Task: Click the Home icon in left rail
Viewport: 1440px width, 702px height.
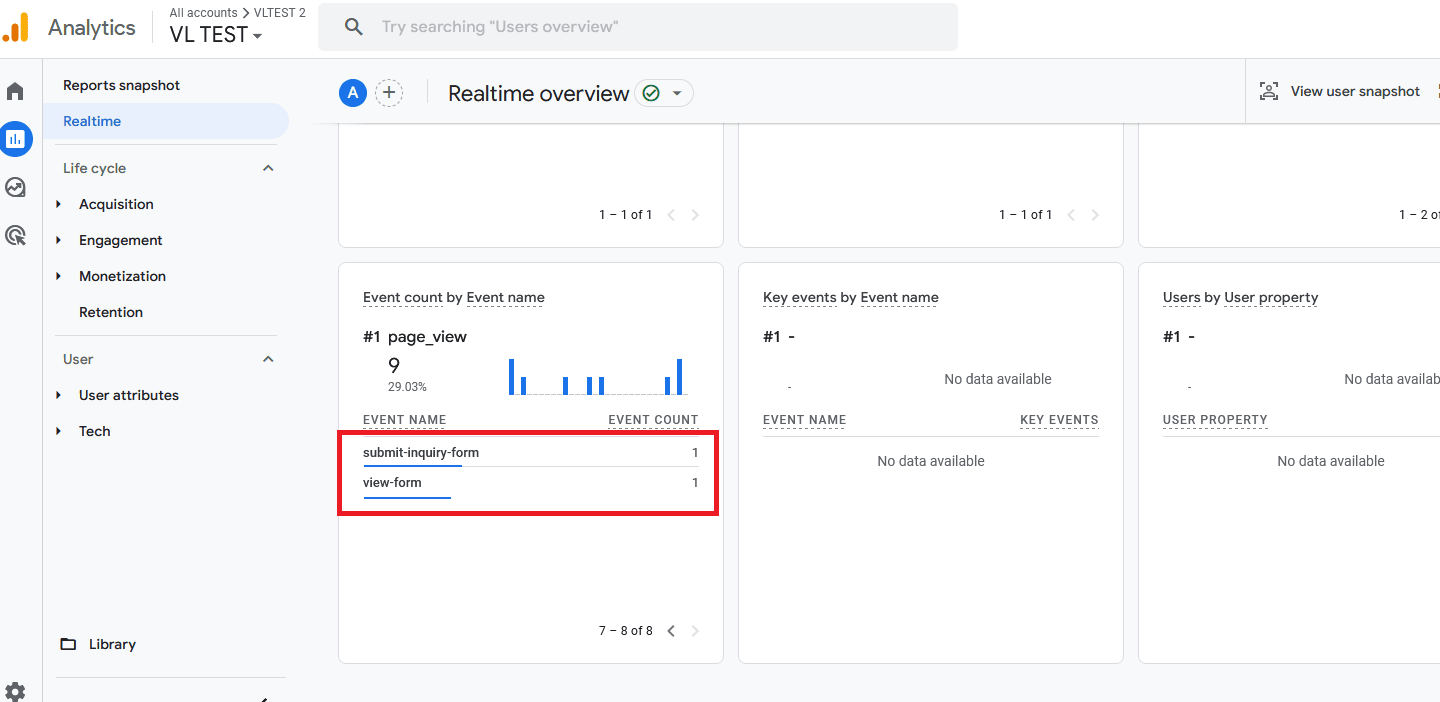Action: point(15,92)
